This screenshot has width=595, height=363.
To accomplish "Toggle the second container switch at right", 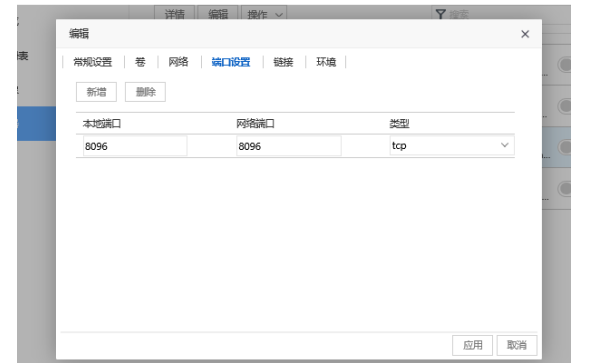I will pos(564,106).
